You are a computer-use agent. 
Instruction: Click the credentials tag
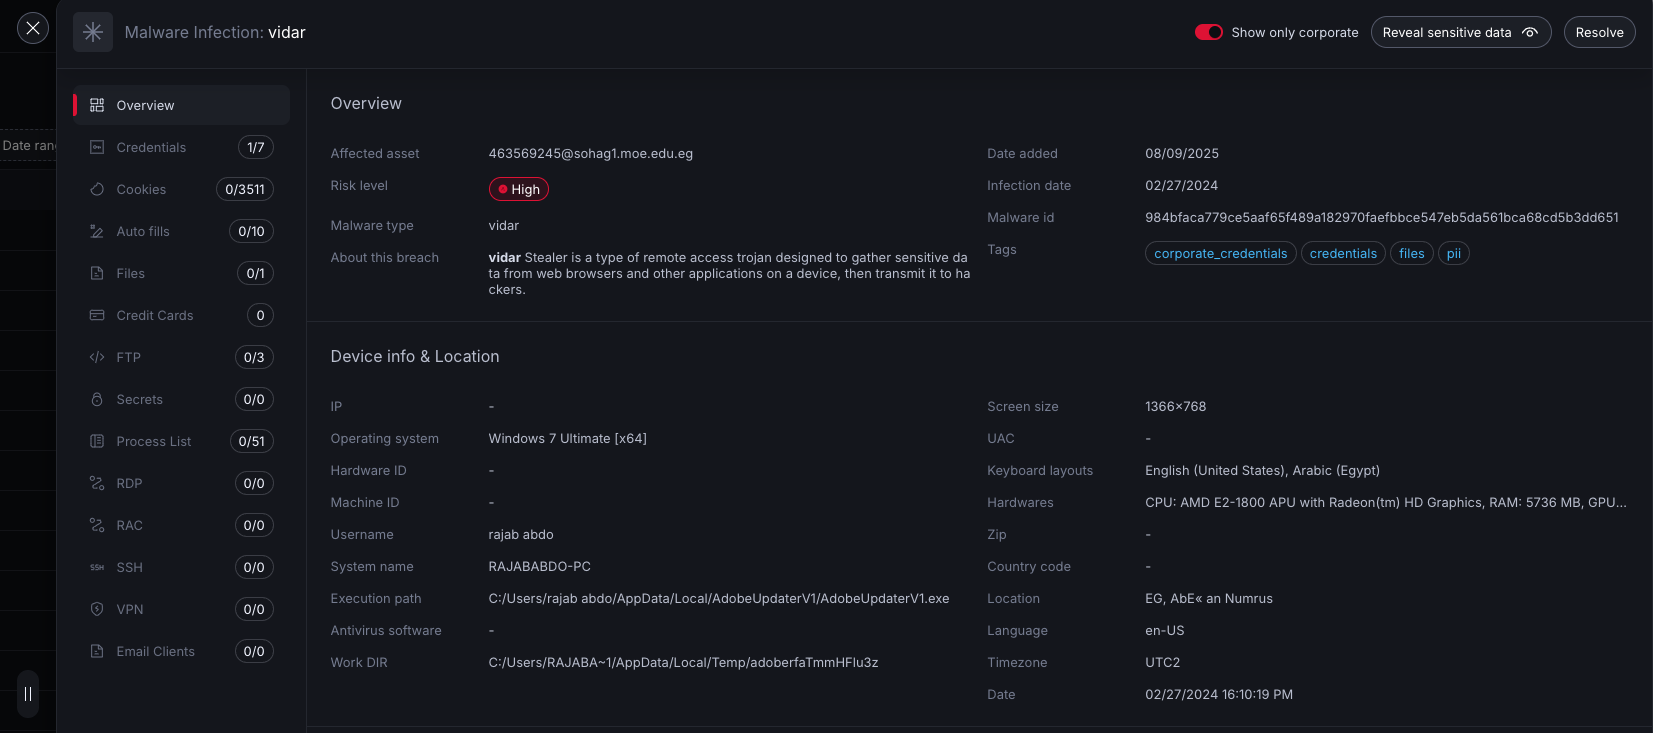pos(1343,253)
